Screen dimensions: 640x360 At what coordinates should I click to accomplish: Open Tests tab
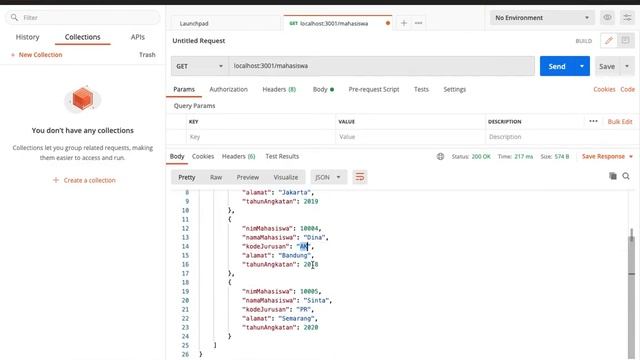click(x=421, y=89)
